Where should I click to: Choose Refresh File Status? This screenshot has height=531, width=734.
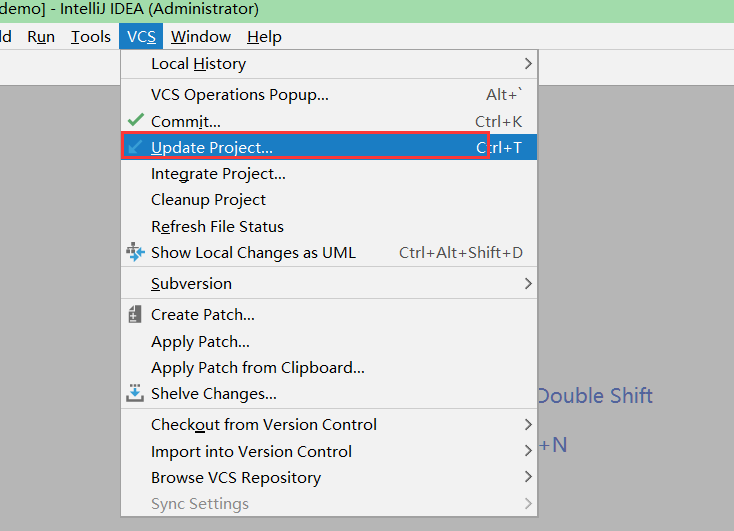329,227
